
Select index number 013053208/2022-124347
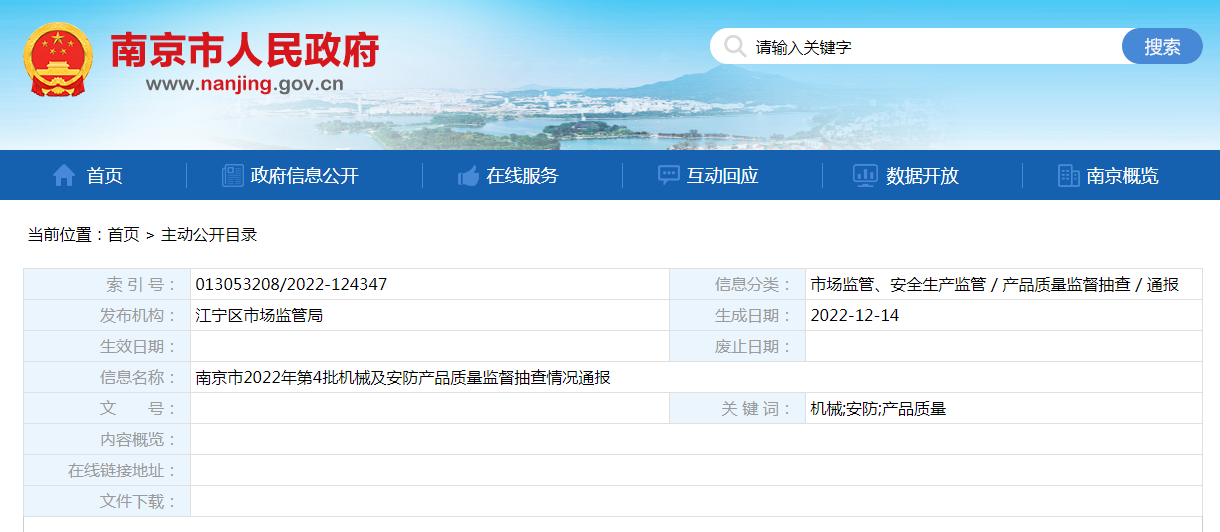click(291, 284)
